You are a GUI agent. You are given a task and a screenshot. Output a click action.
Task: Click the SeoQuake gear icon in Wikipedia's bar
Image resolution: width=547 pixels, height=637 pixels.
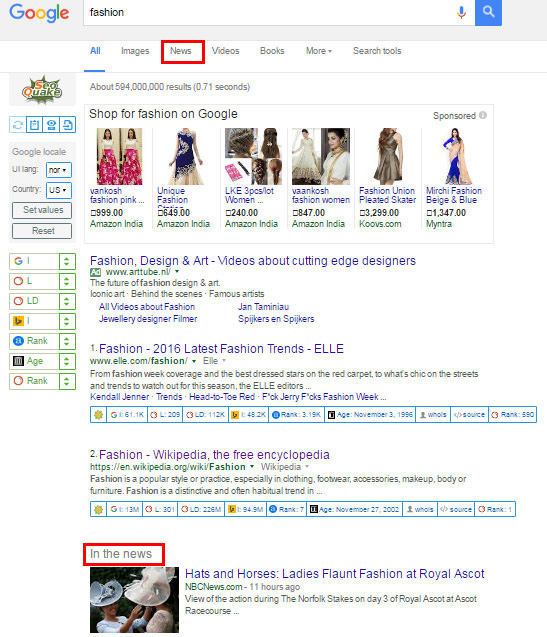click(x=98, y=509)
